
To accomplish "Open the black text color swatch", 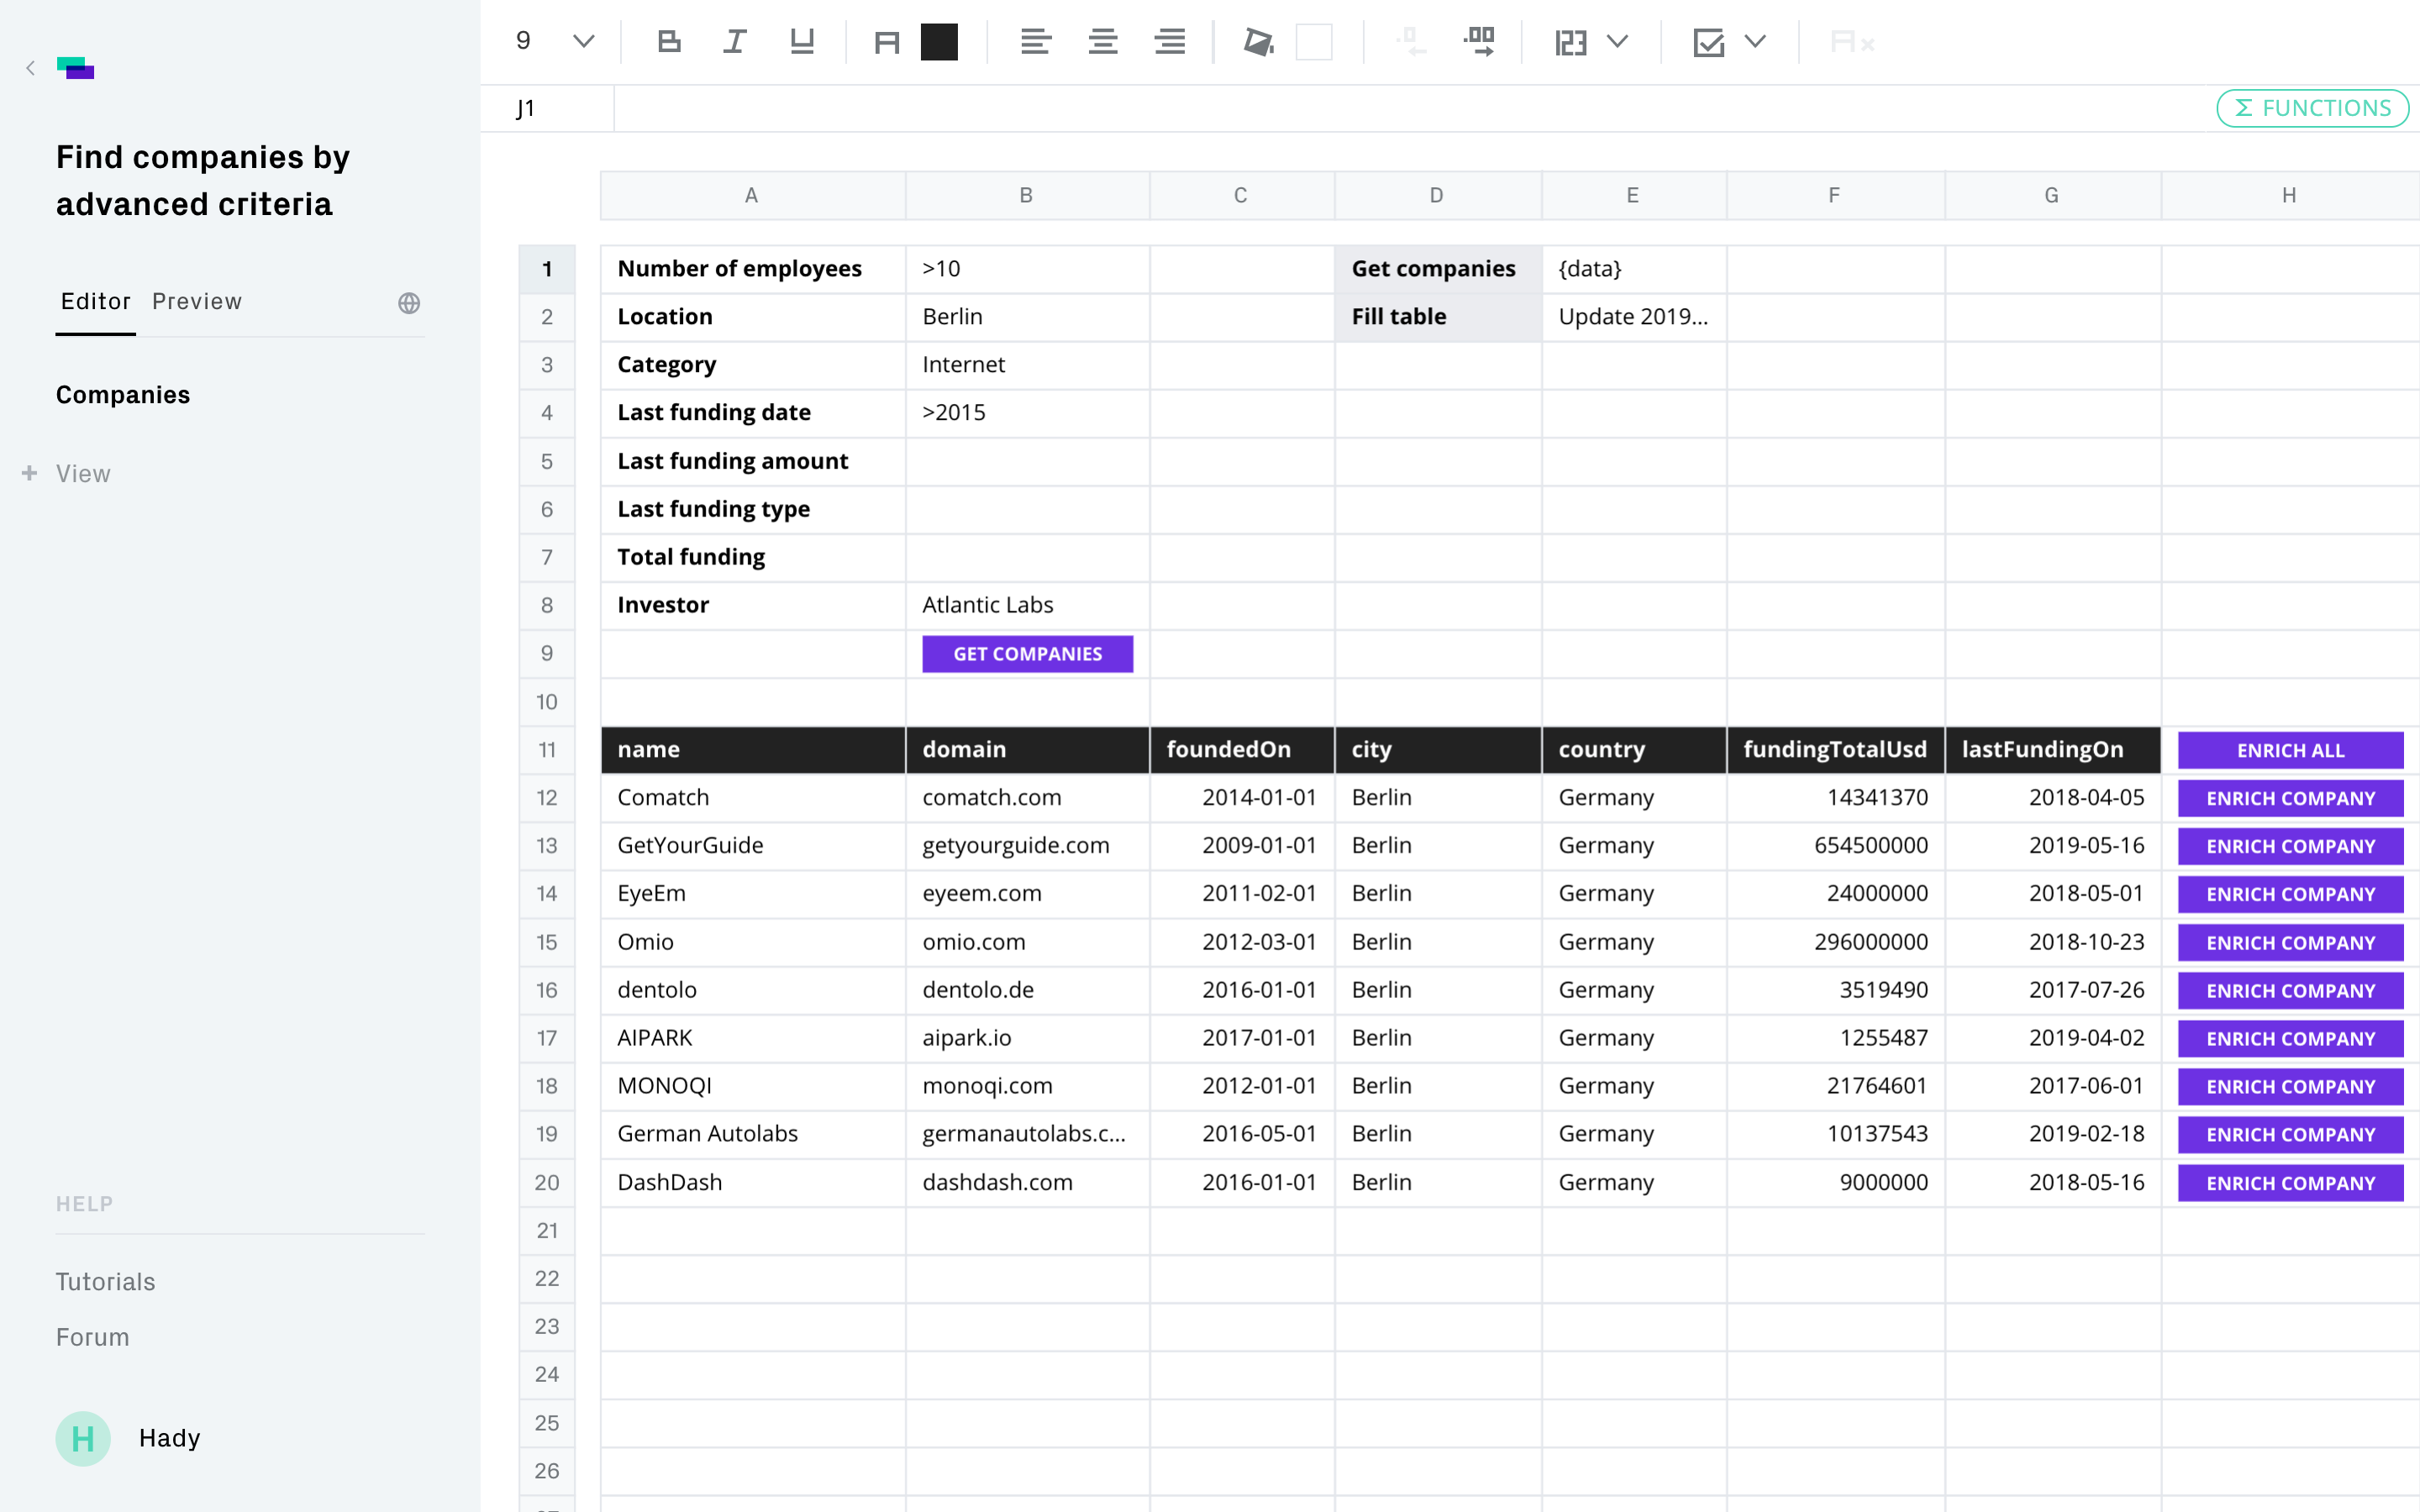I will point(939,42).
